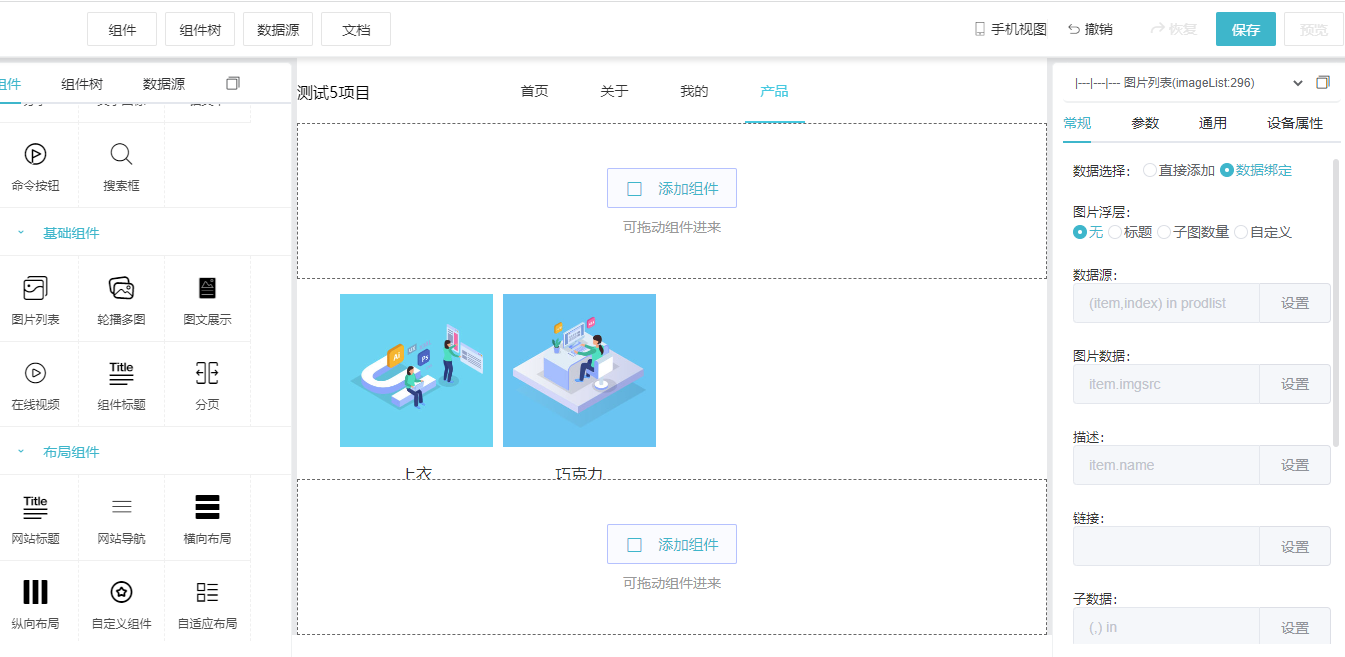Select the 组件标题 component icon
Image resolution: width=1345 pixels, height=657 pixels.
tap(121, 373)
